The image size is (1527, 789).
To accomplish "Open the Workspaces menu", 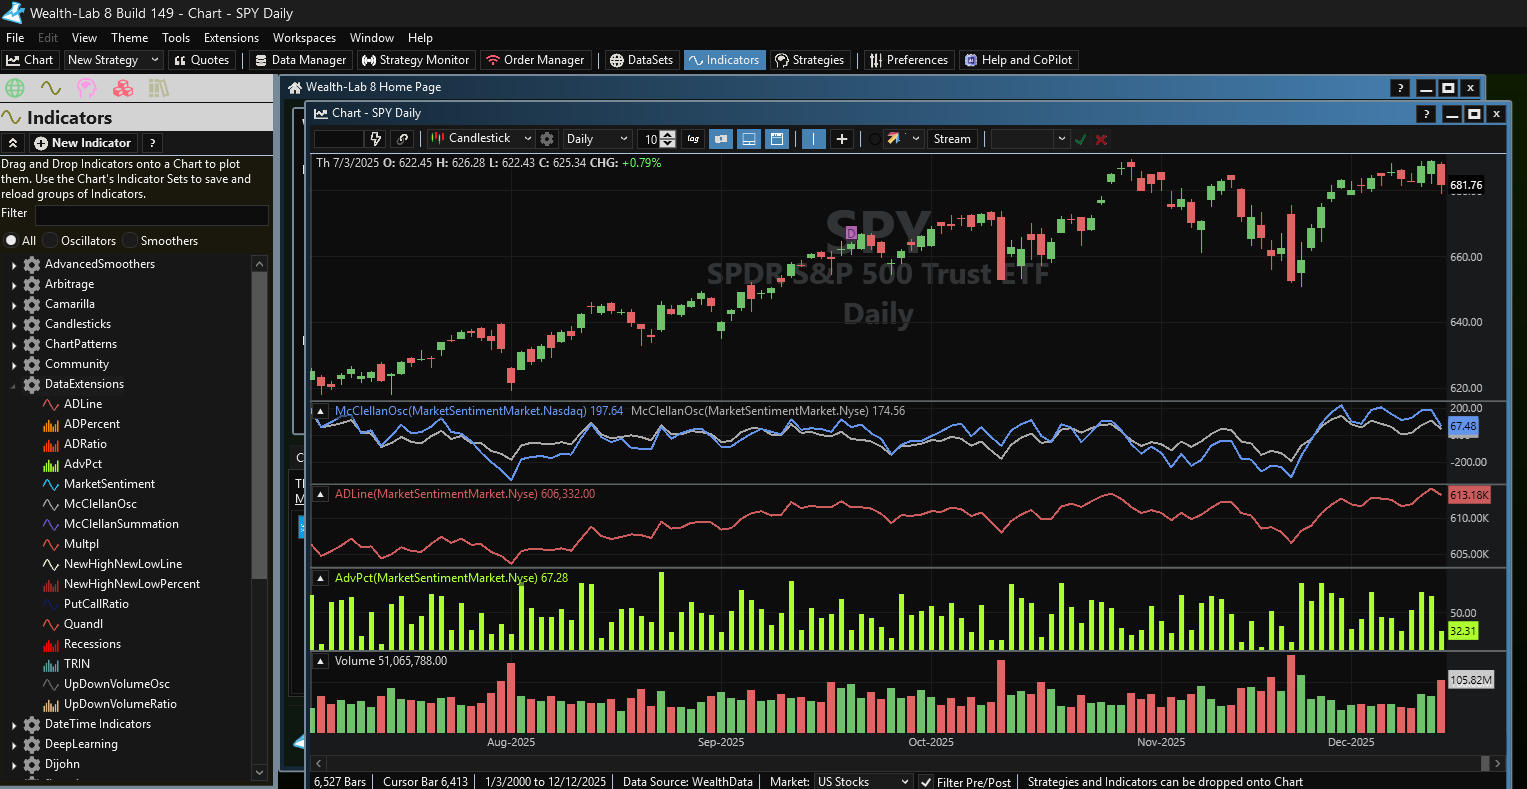I will pyautogui.click(x=304, y=38).
